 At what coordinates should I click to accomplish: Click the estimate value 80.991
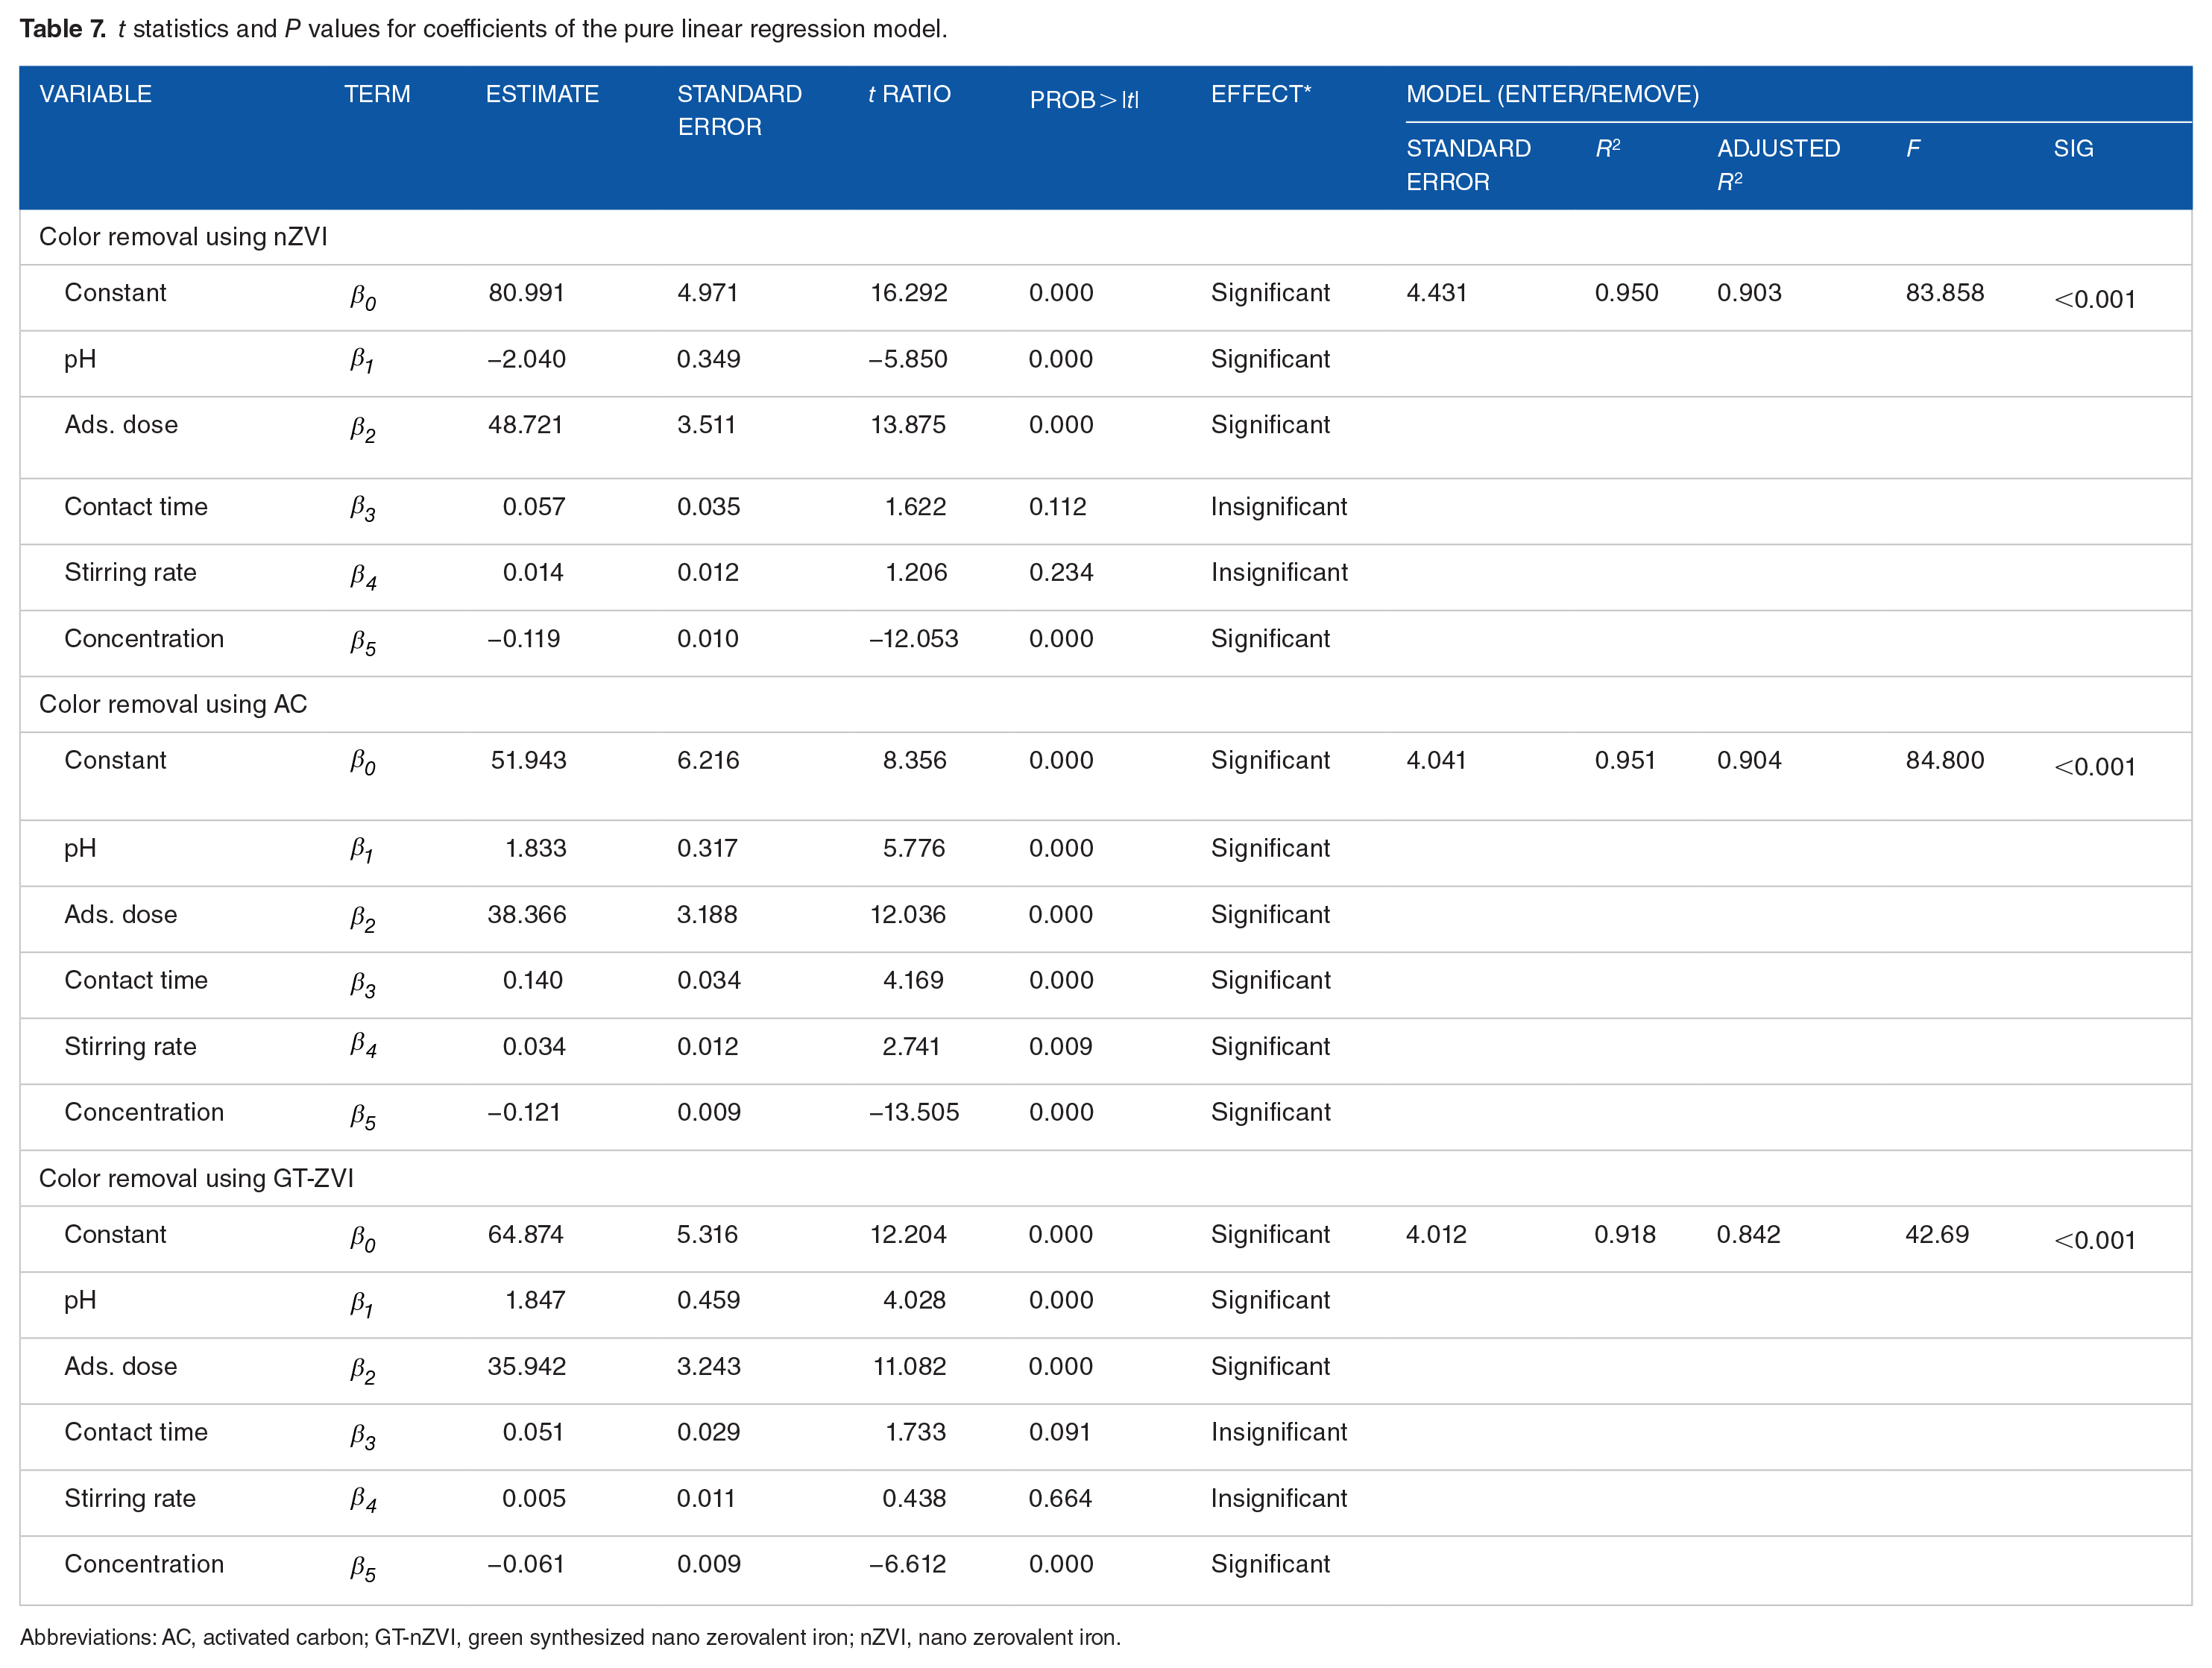click(x=526, y=293)
